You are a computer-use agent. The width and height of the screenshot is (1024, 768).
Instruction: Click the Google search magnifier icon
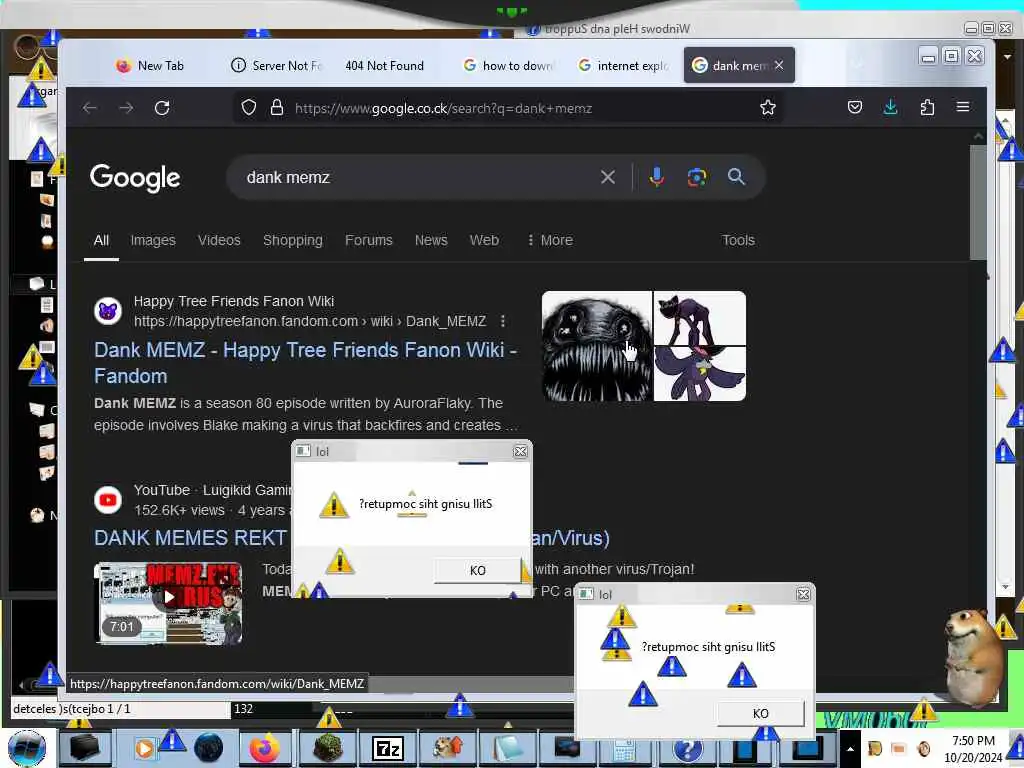736,176
